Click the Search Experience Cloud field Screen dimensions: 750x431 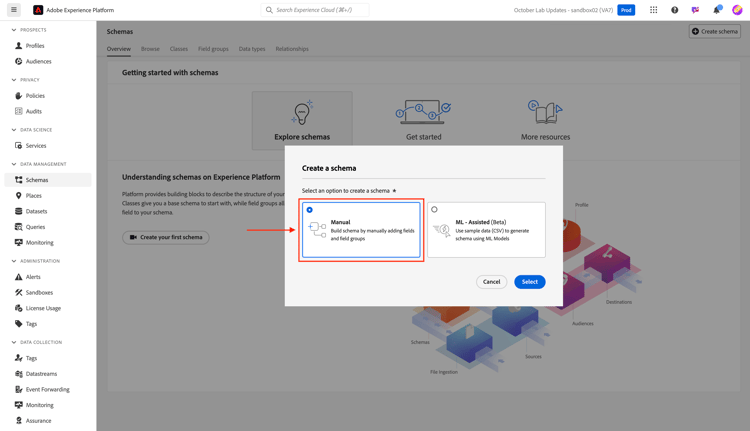(x=315, y=10)
